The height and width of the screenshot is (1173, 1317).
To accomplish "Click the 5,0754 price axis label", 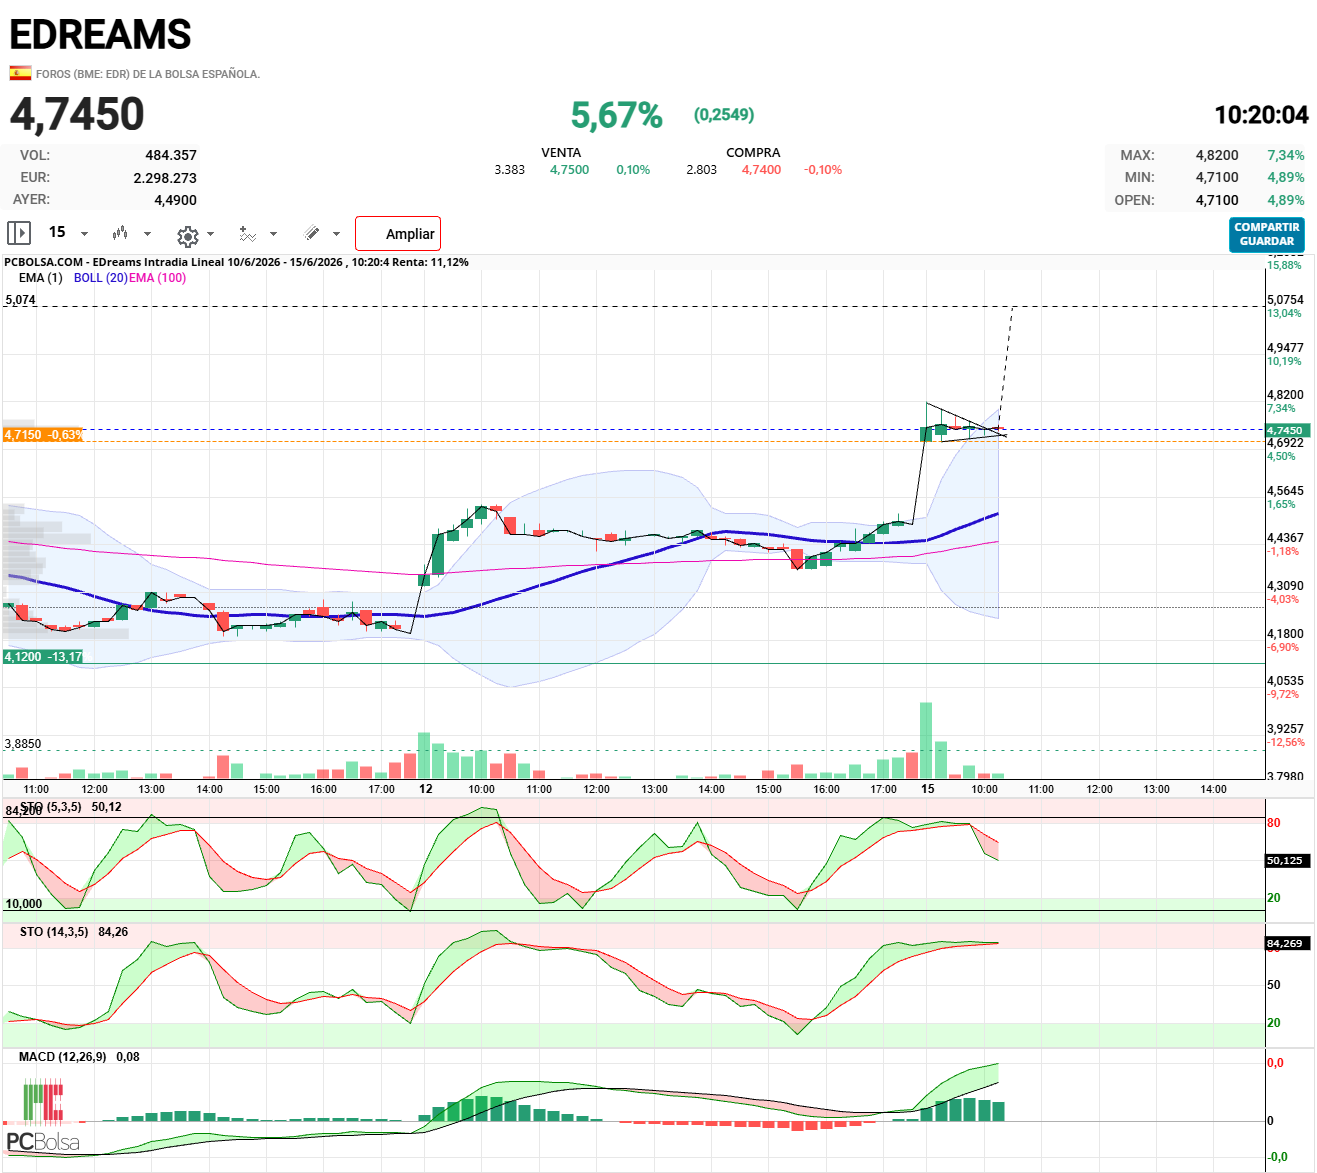I will [x=1285, y=300].
